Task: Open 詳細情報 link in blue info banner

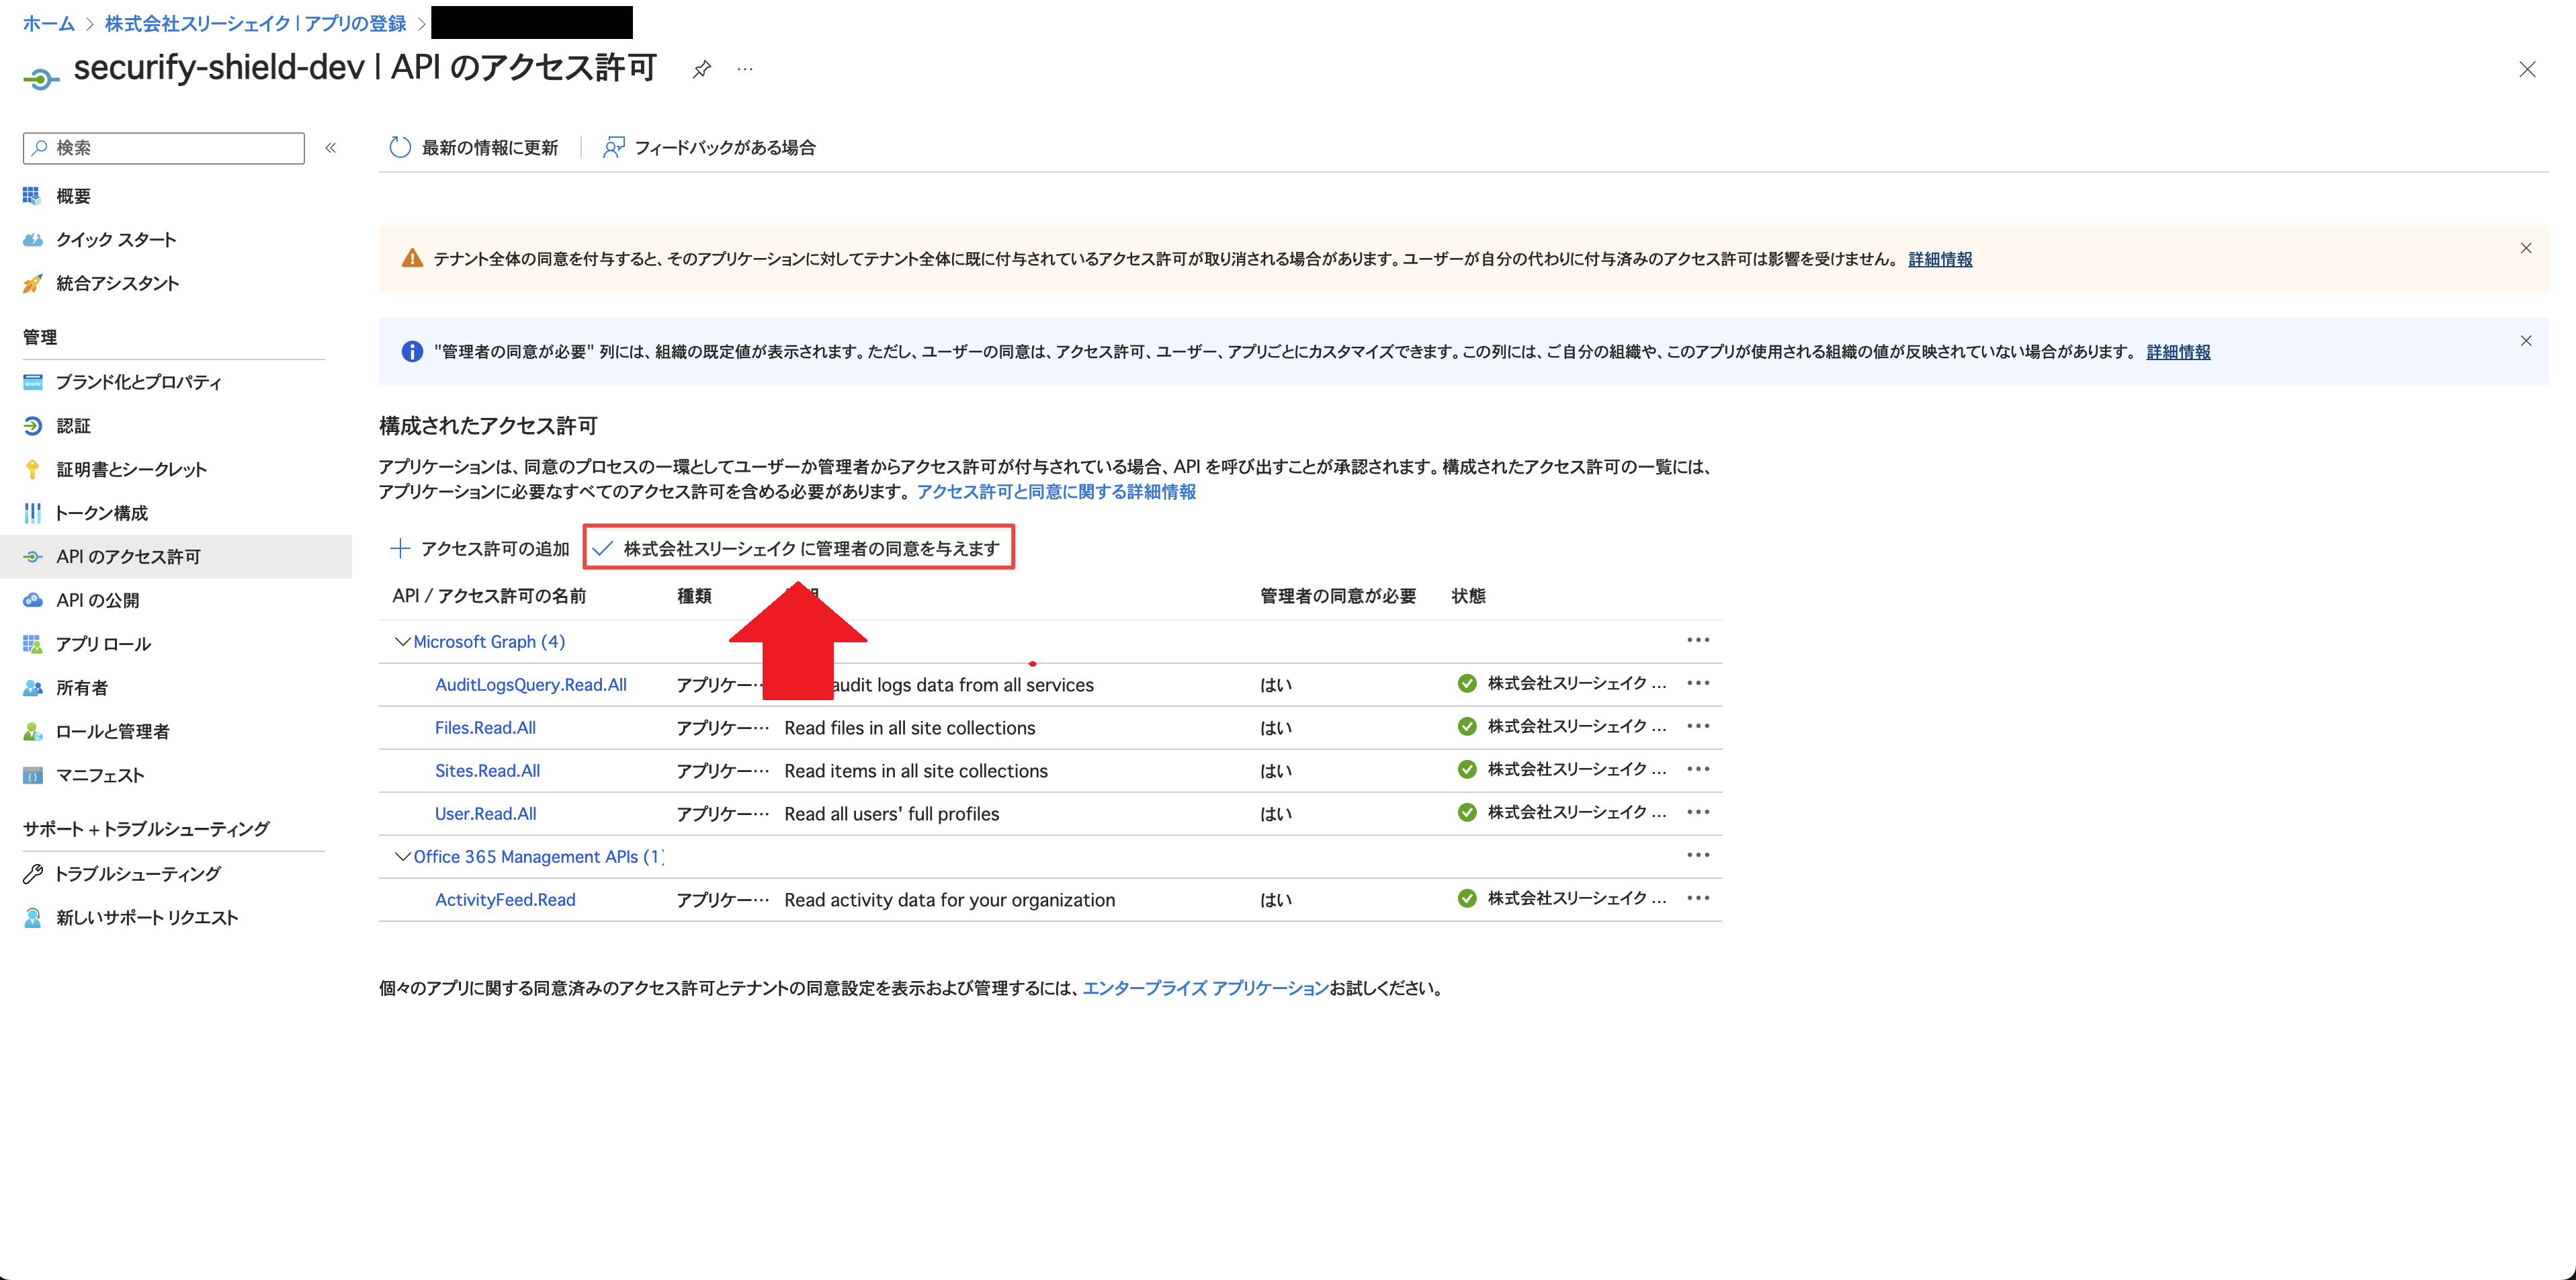Action: click(2178, 352)
